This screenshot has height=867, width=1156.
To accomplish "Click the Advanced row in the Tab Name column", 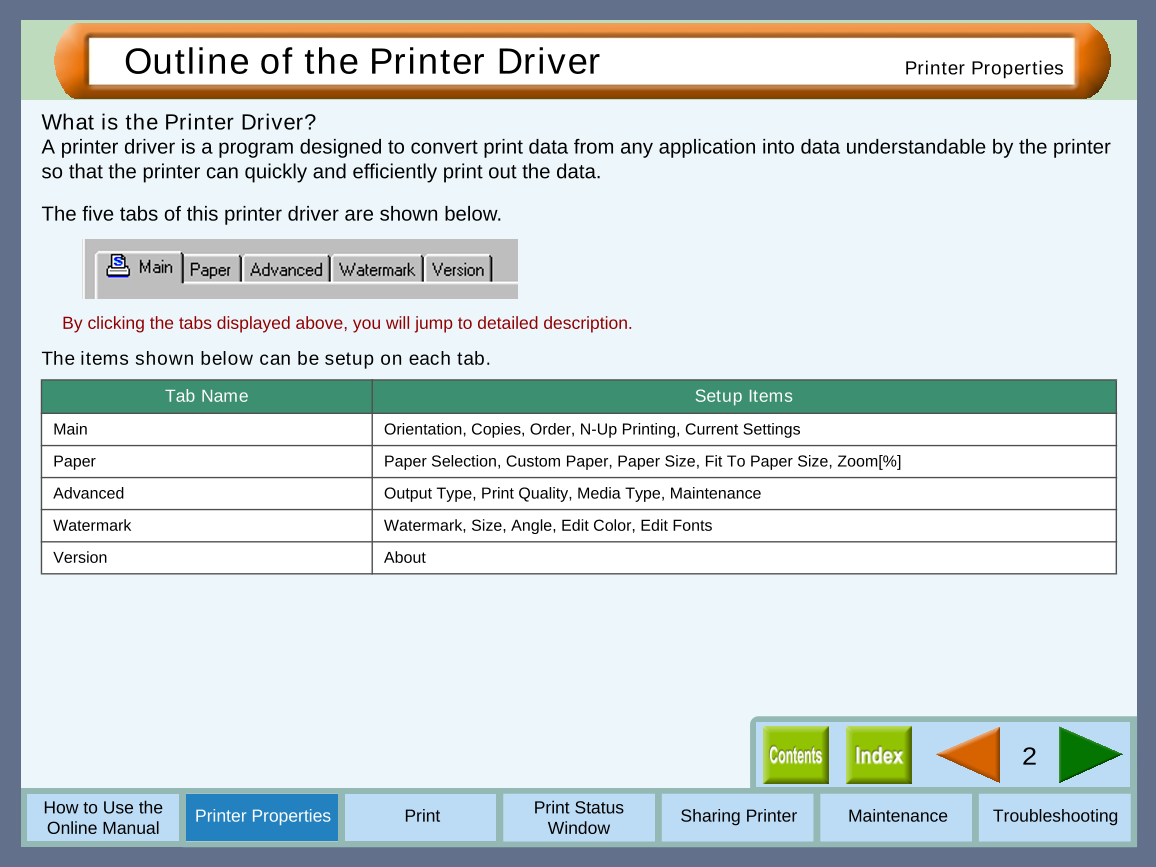I will pos(207,493).
